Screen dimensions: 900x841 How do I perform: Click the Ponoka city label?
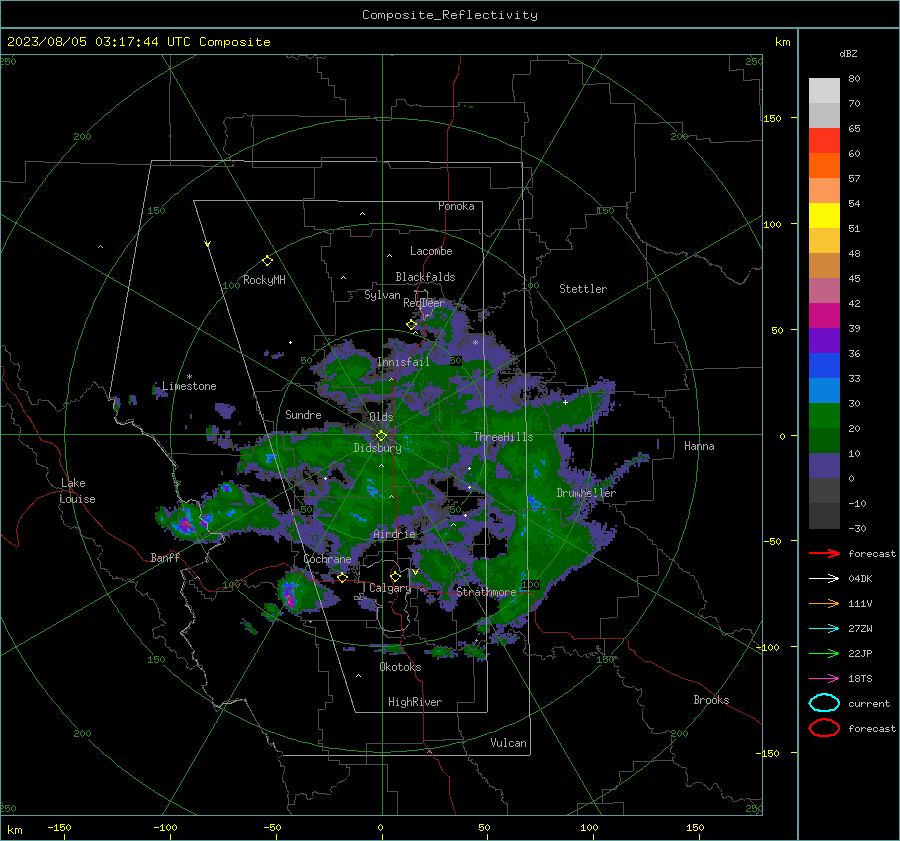tap(456, 206)
